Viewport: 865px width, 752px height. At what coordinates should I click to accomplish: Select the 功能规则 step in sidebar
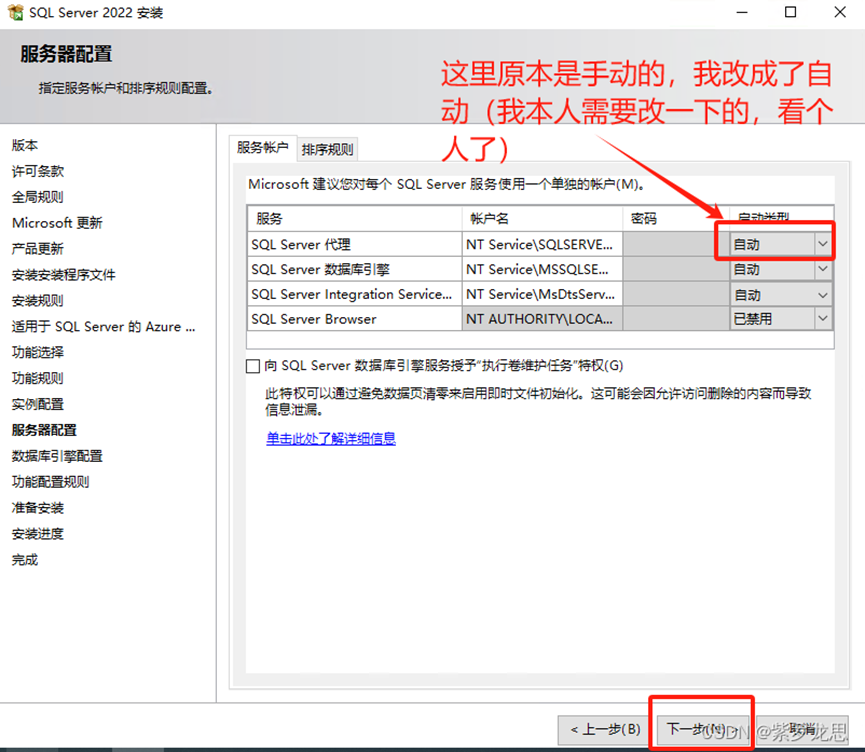click(x=38, y=378)
